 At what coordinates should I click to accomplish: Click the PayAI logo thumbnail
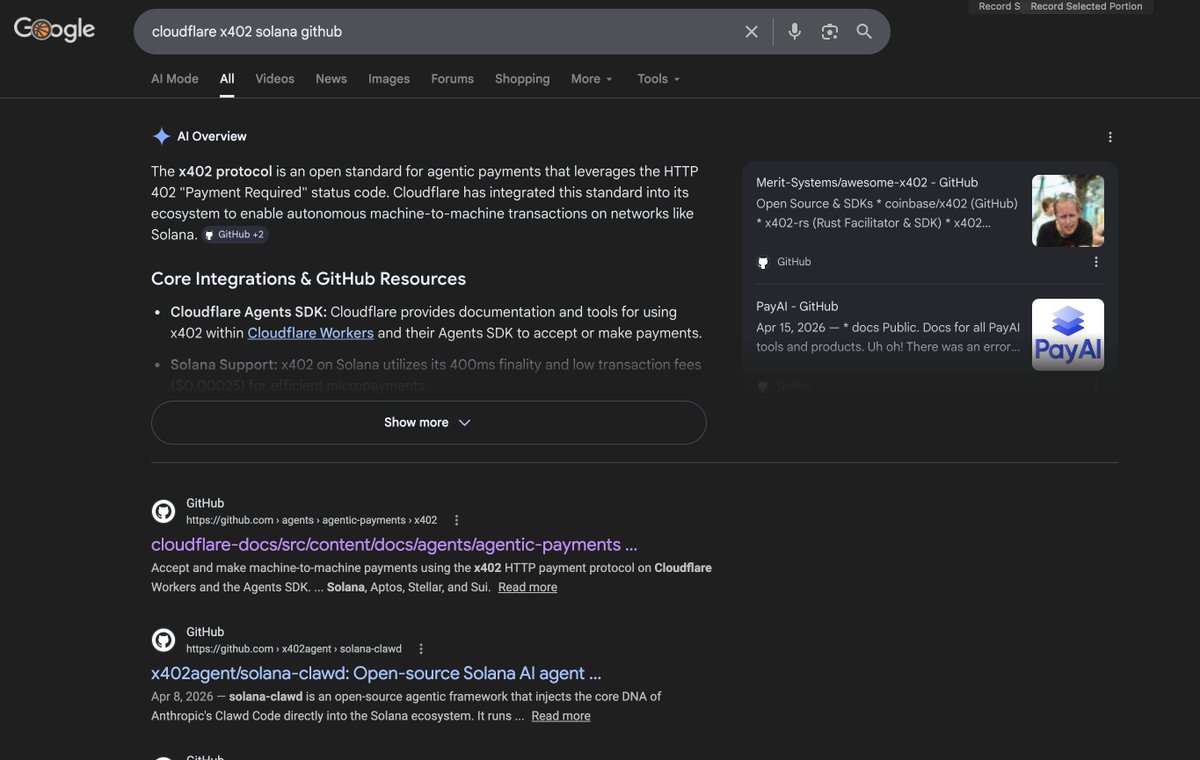(1068, 335)
